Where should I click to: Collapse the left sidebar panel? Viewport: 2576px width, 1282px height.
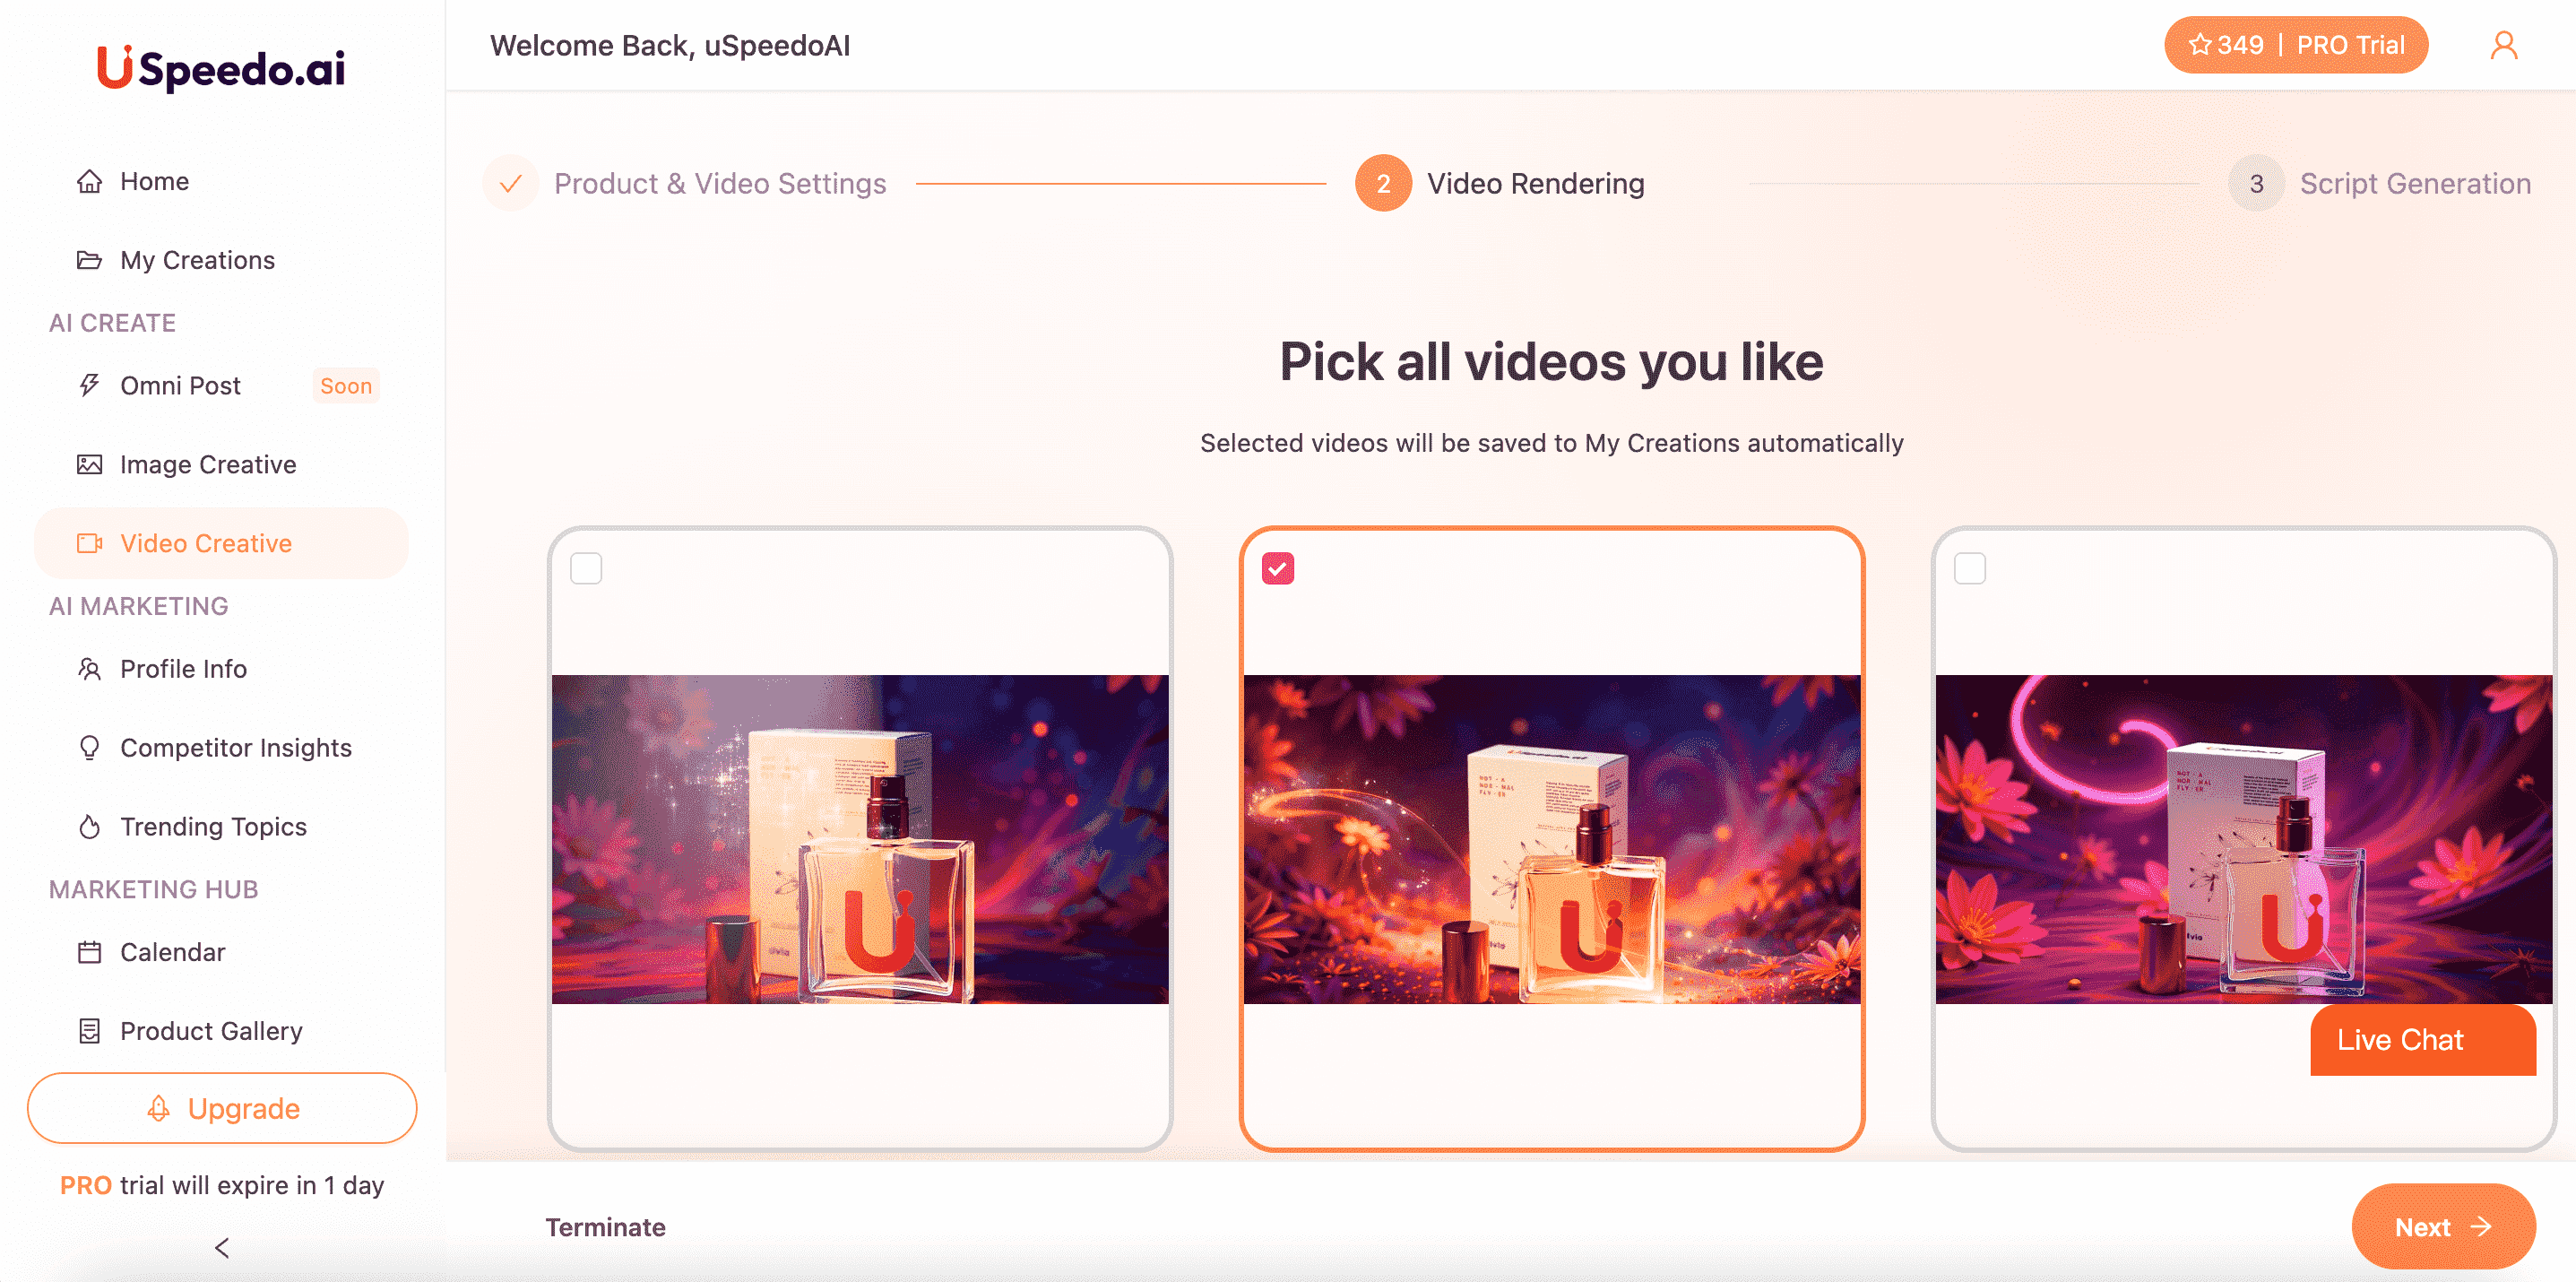click(222, 1248)
